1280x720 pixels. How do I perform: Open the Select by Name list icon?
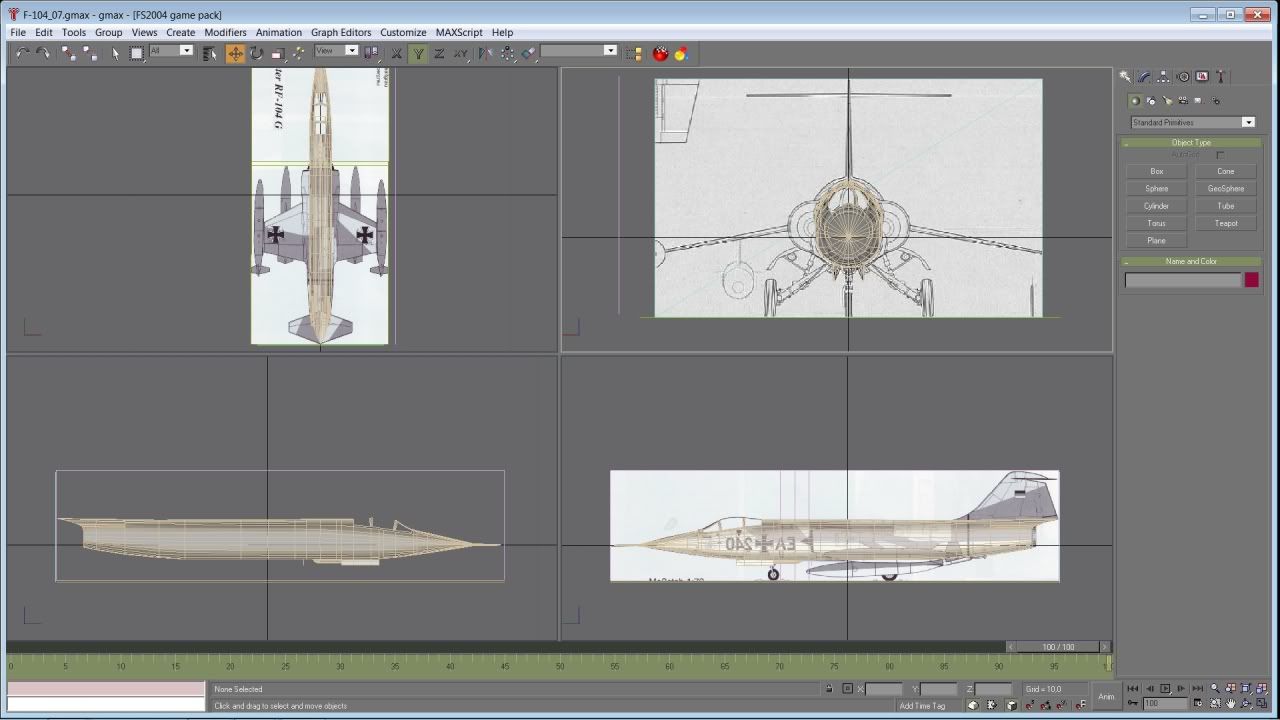tap(210, 53)
